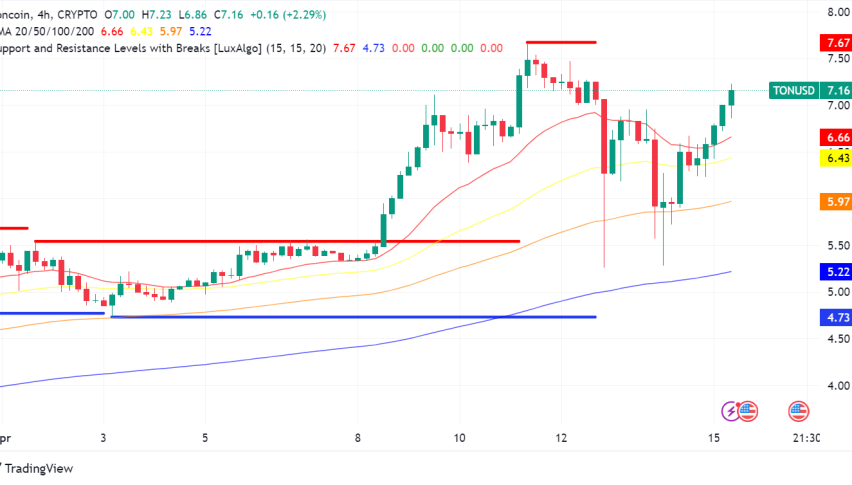852x485 pixels.
Task: Click the red 7.67 value in LuxAlgo legend
Action: click(x=344, y=48)
